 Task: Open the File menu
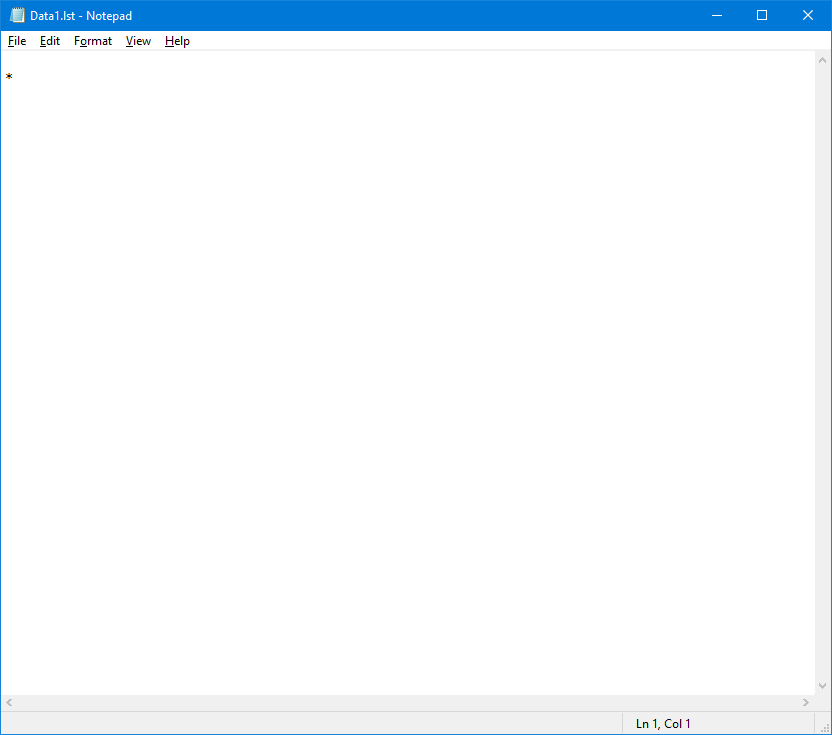(x=17, y=41)
